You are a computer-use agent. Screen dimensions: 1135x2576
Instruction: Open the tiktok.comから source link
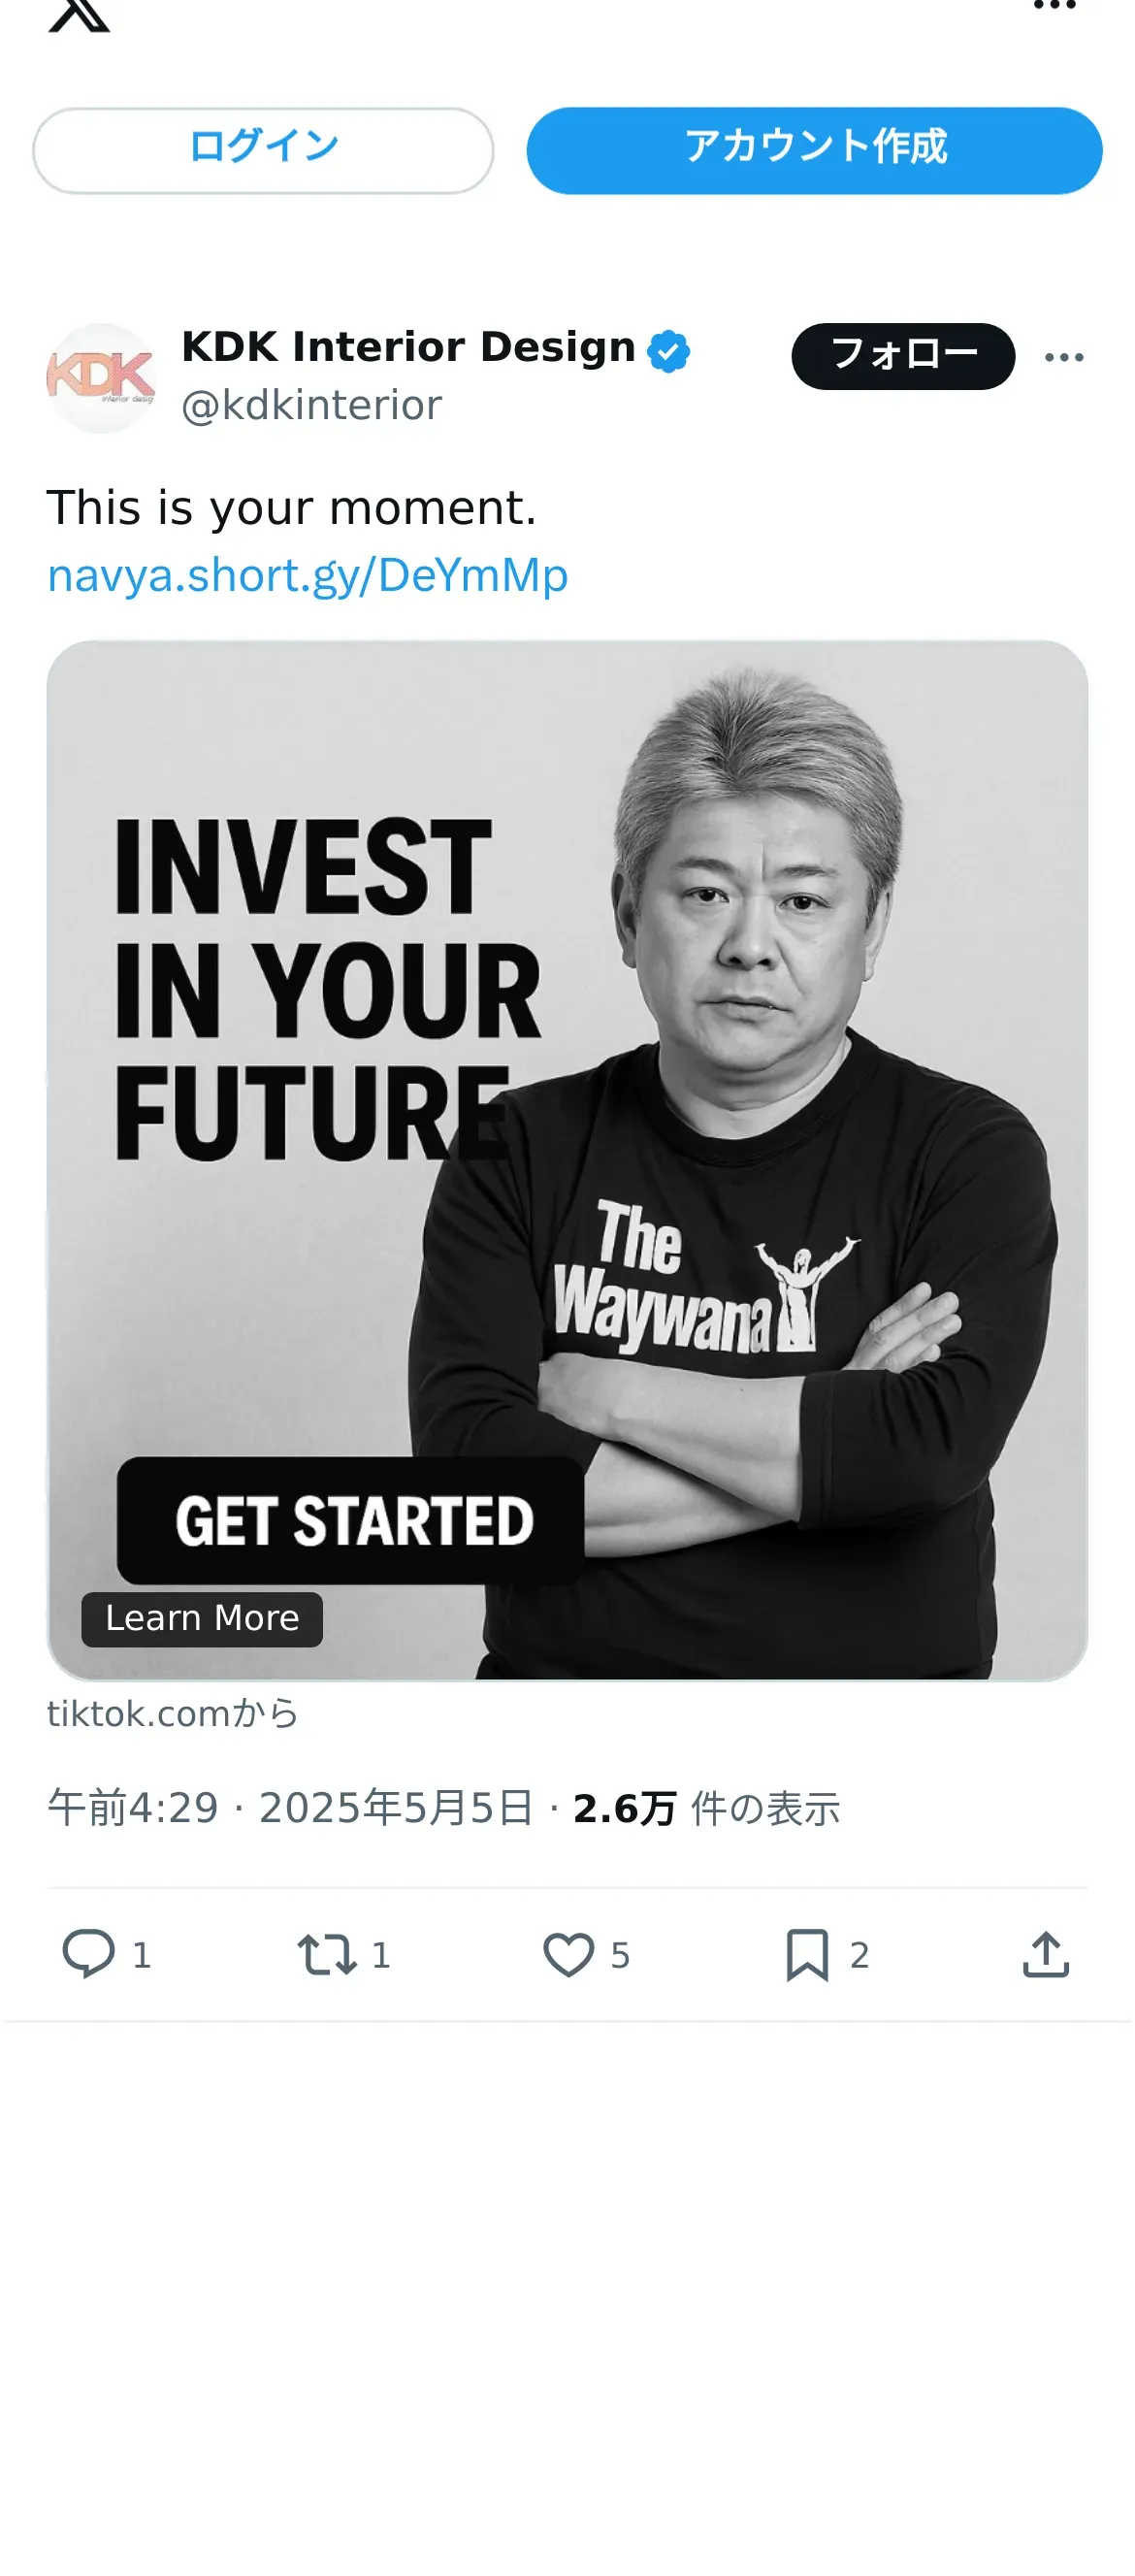coord(173,1714)
